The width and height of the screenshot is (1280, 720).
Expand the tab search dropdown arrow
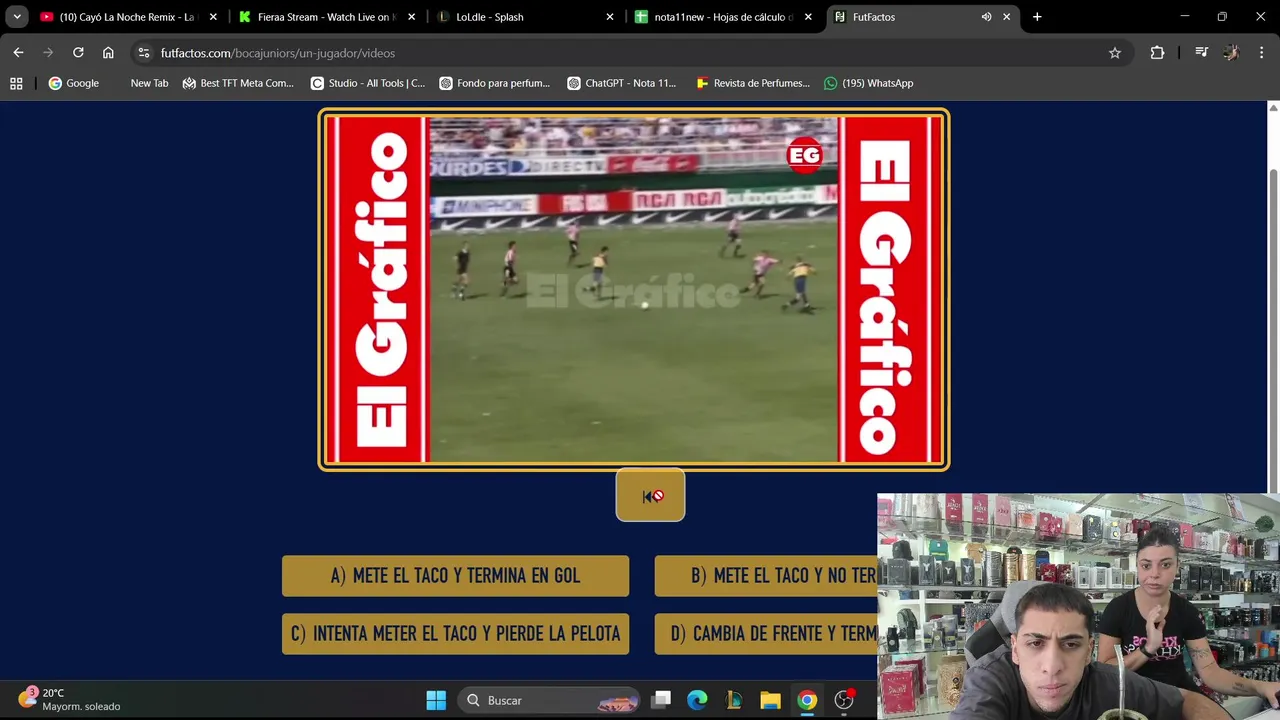click(17, 17)
